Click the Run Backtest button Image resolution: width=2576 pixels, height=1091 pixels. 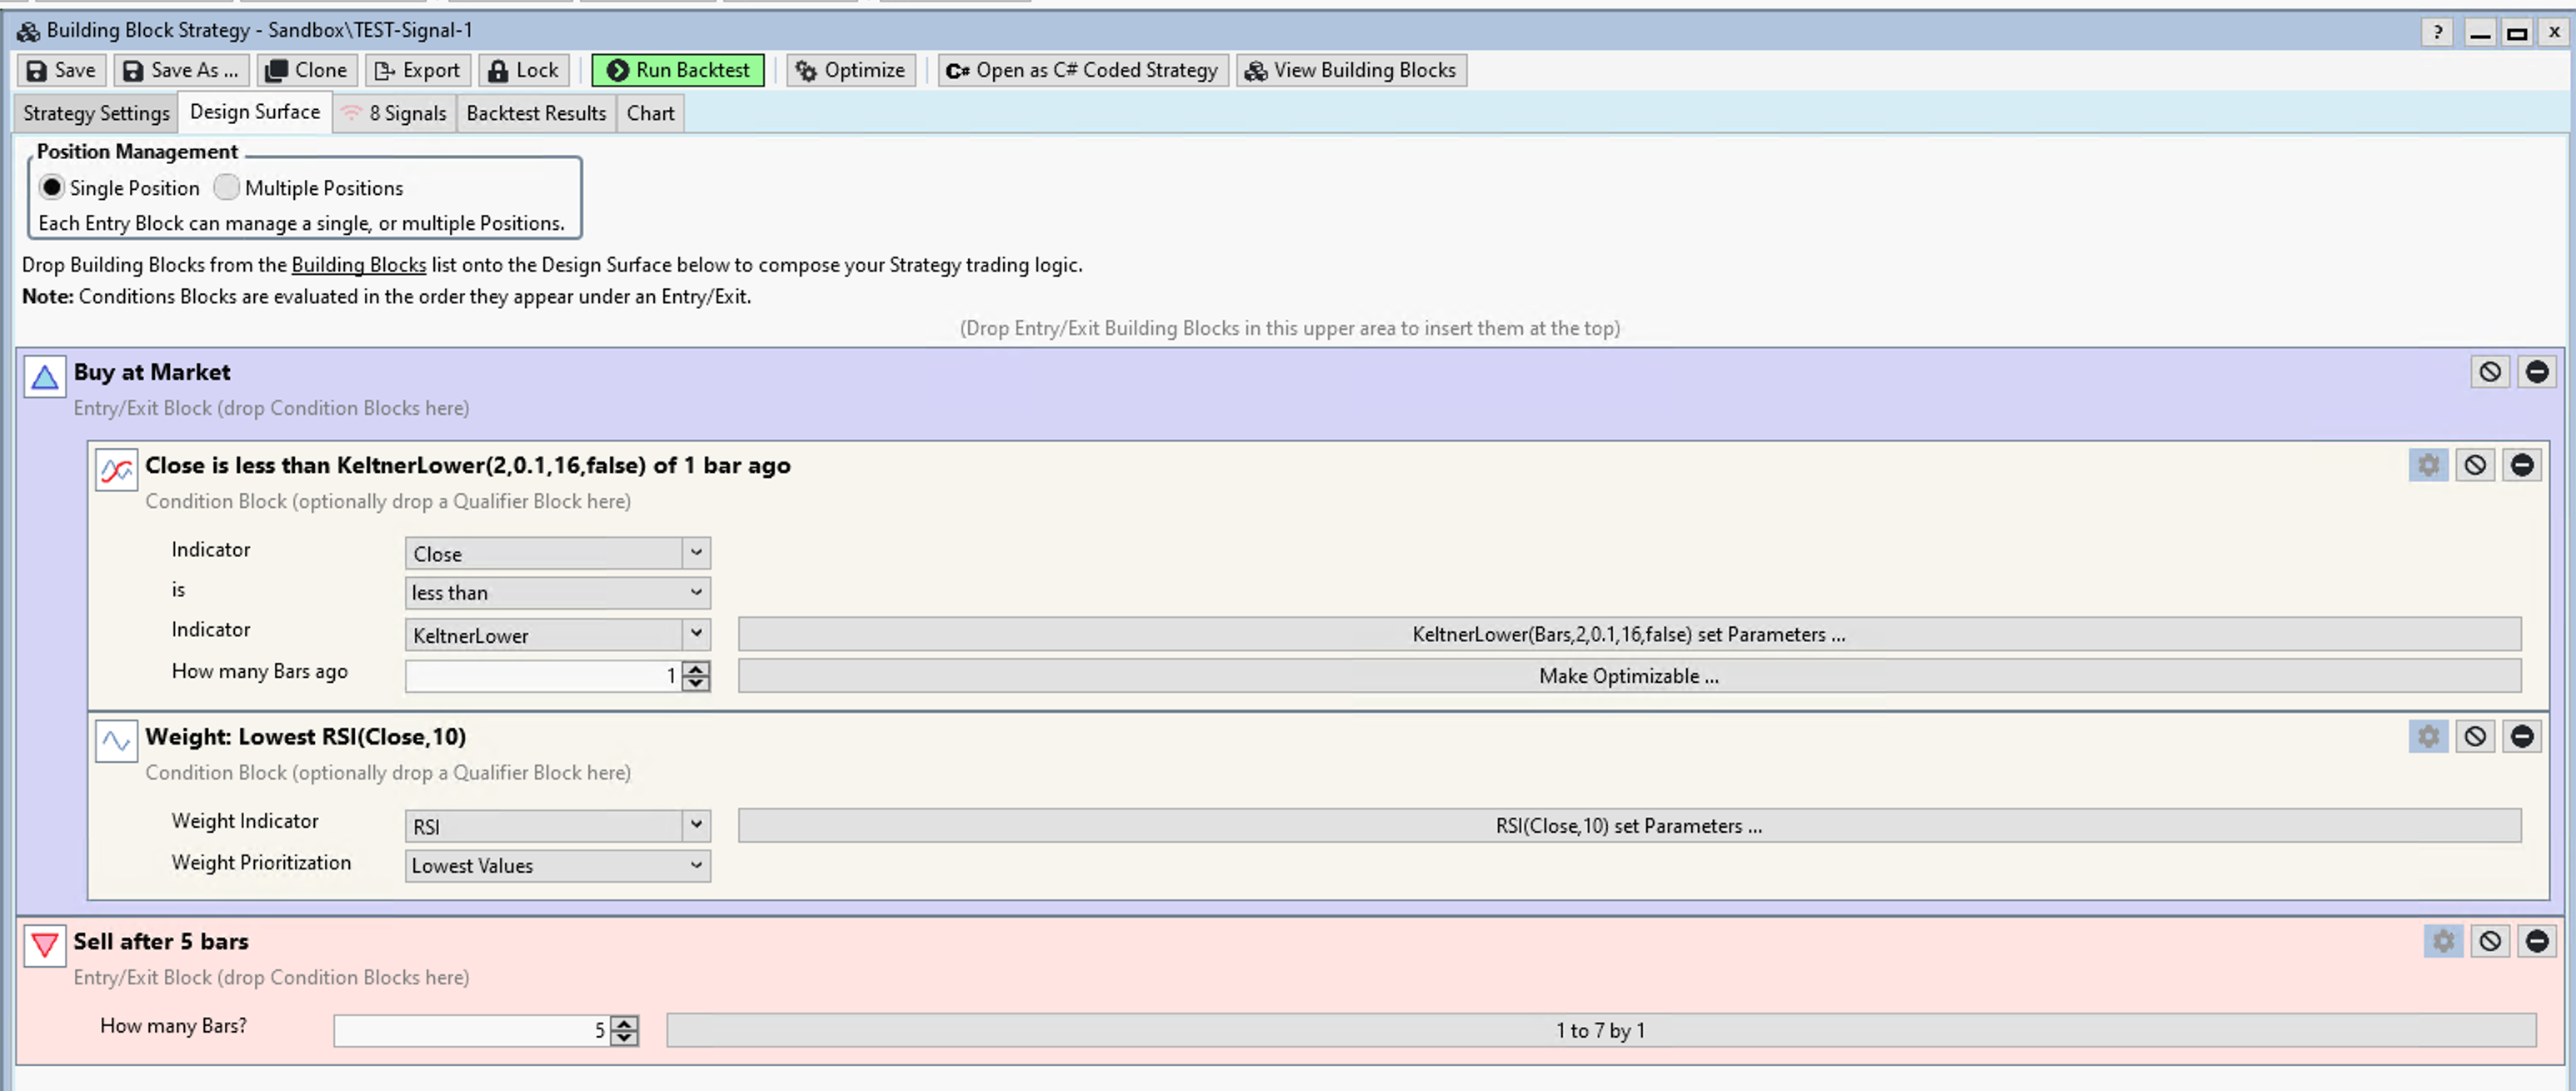(678, 70)
